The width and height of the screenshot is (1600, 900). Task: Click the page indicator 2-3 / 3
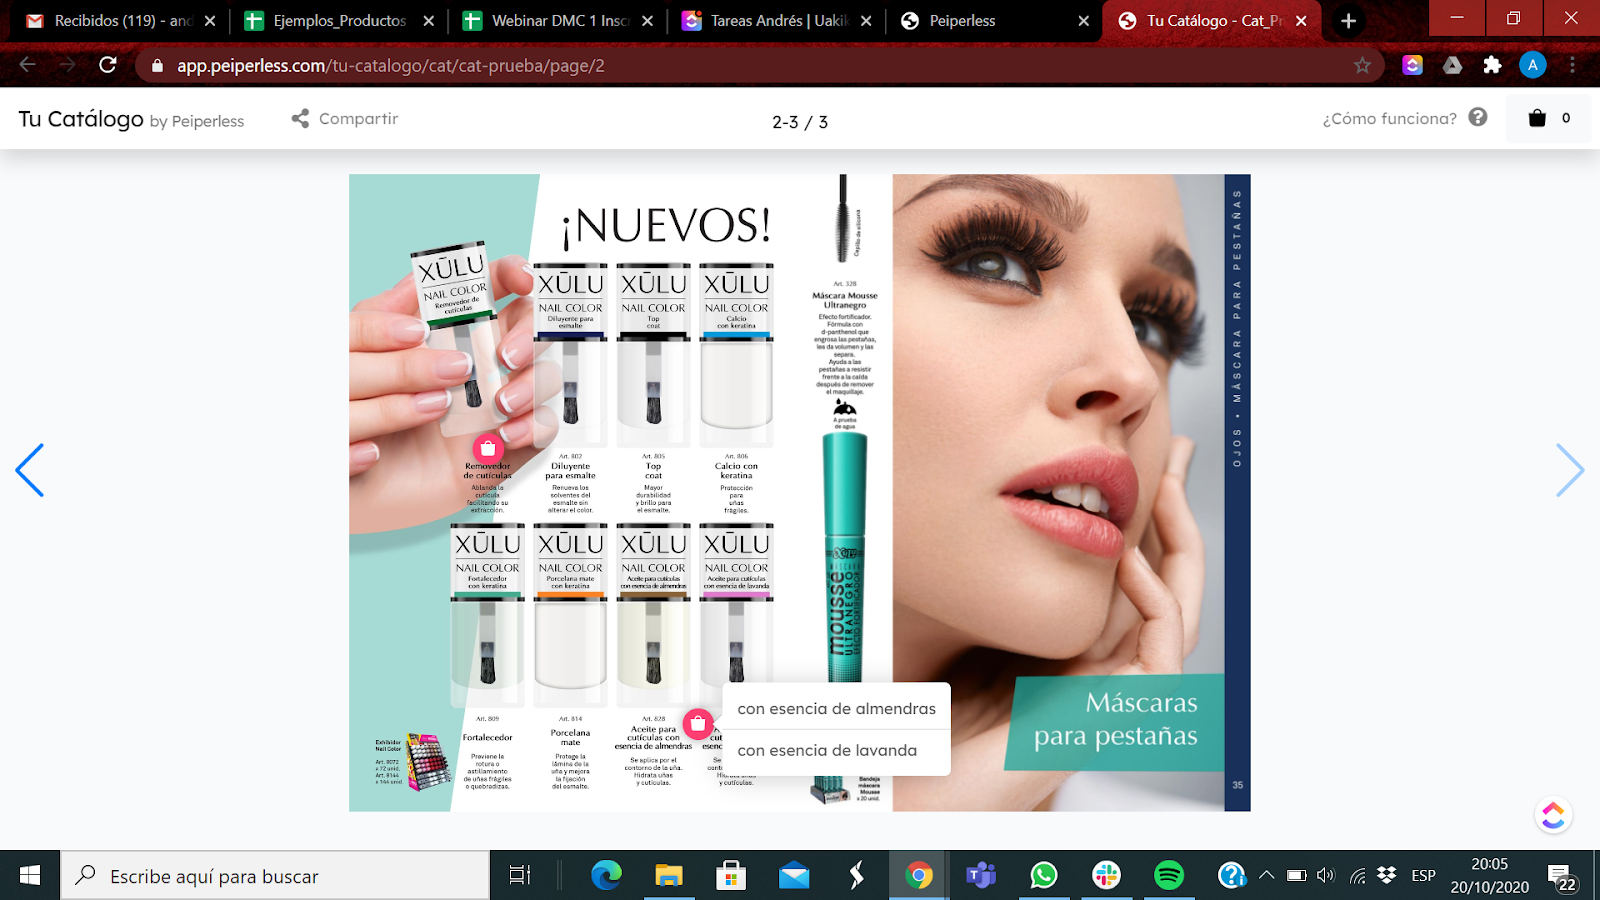pos(800,122)
